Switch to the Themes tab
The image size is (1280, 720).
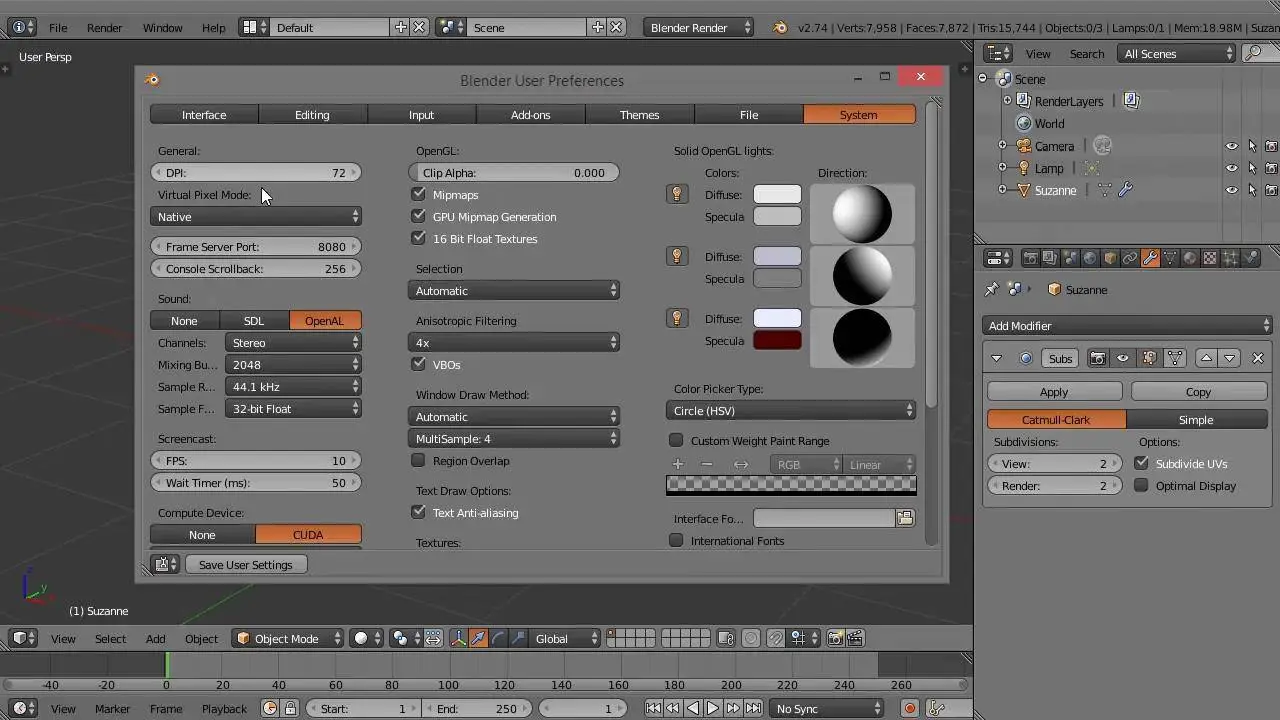[x=640, y=115]
